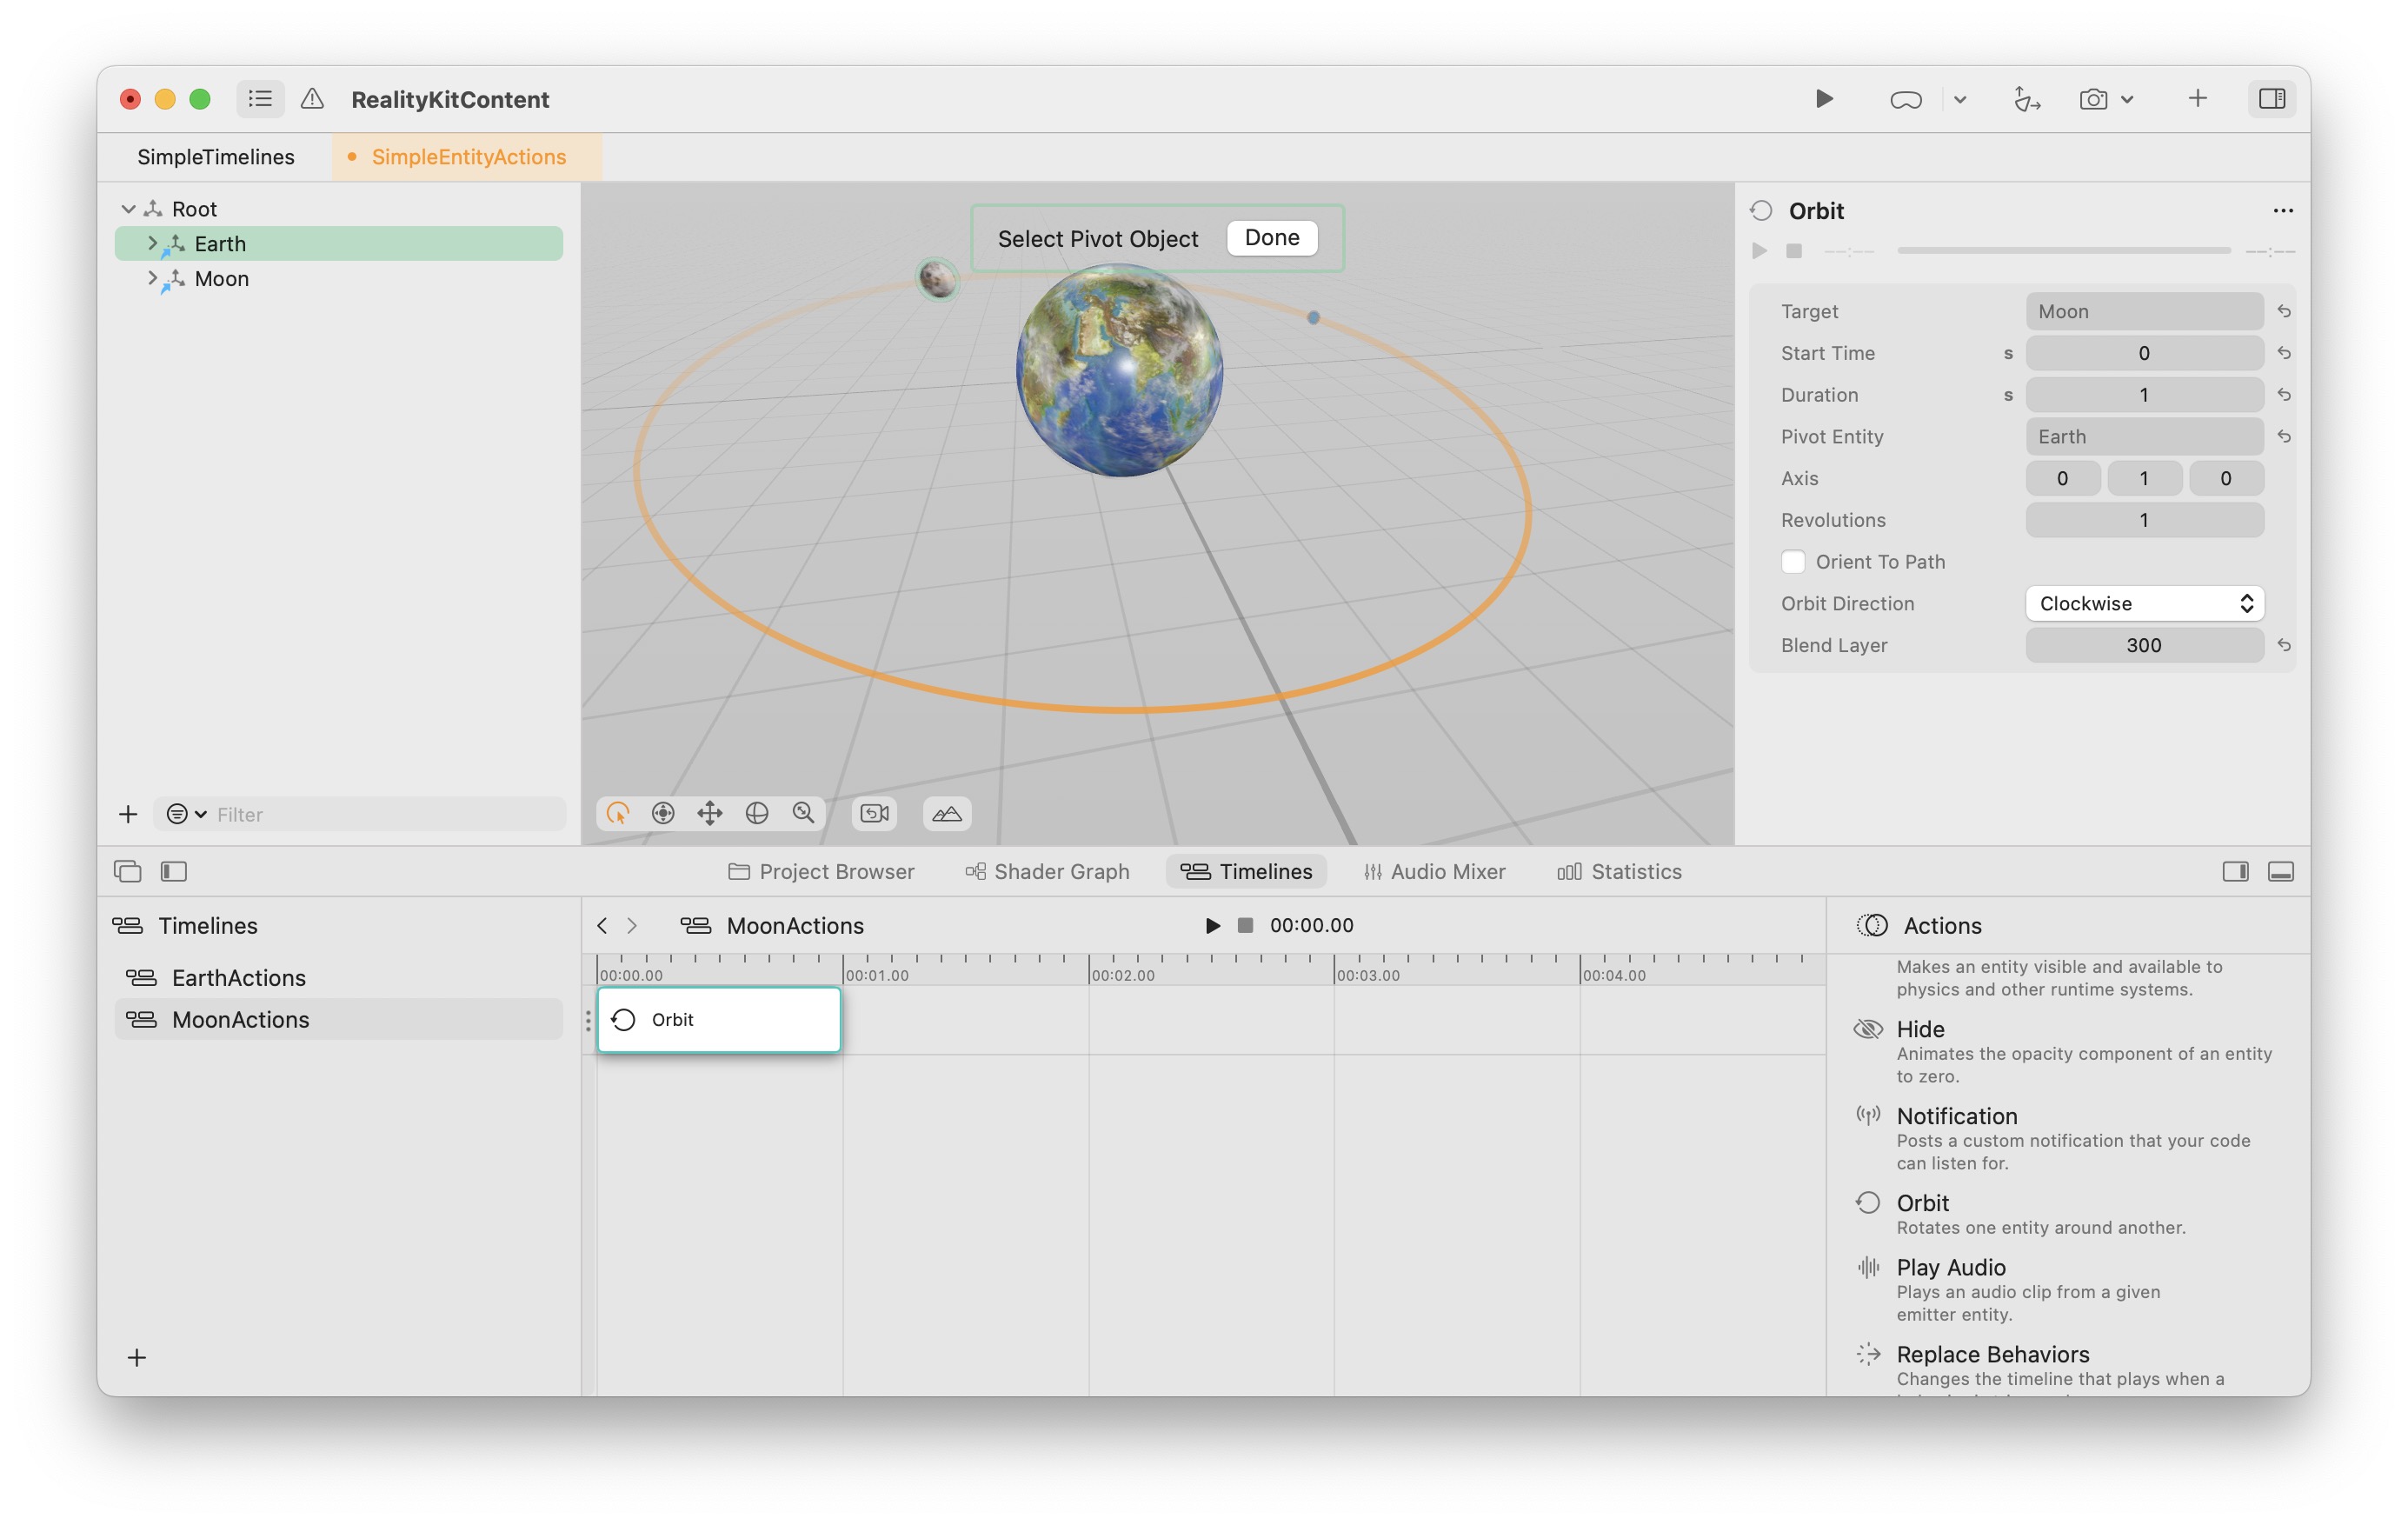Open the Orbit Direction Clockwise dropdown

coord(2144,603)
